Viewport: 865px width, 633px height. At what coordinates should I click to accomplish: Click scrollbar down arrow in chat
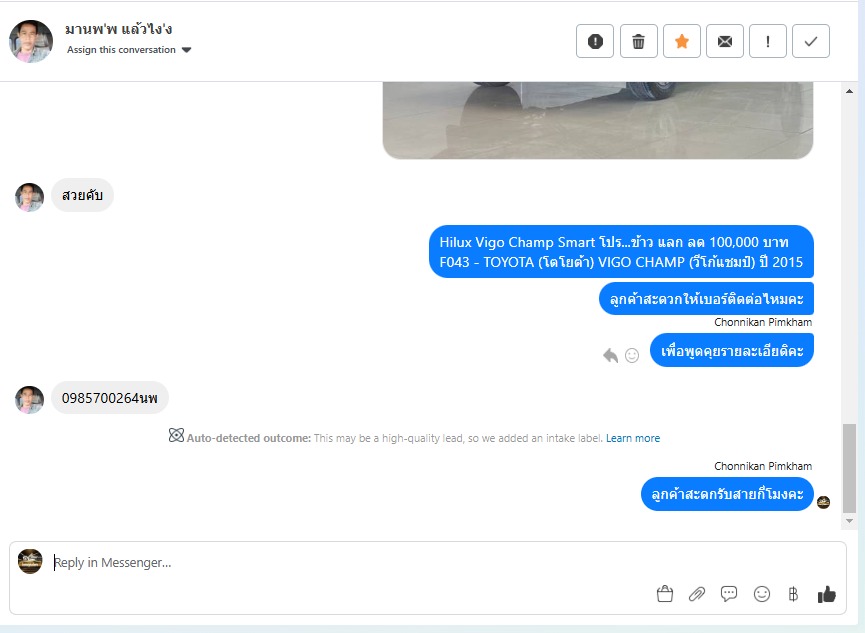click(x=850, y=521)
